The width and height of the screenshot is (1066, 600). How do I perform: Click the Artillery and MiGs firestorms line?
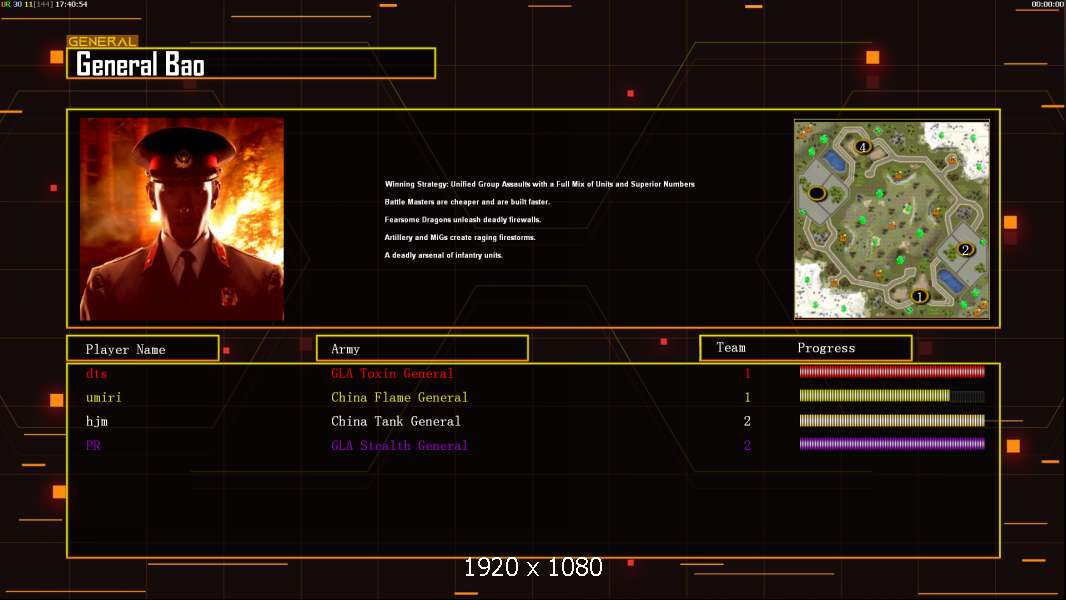point(460,237)
